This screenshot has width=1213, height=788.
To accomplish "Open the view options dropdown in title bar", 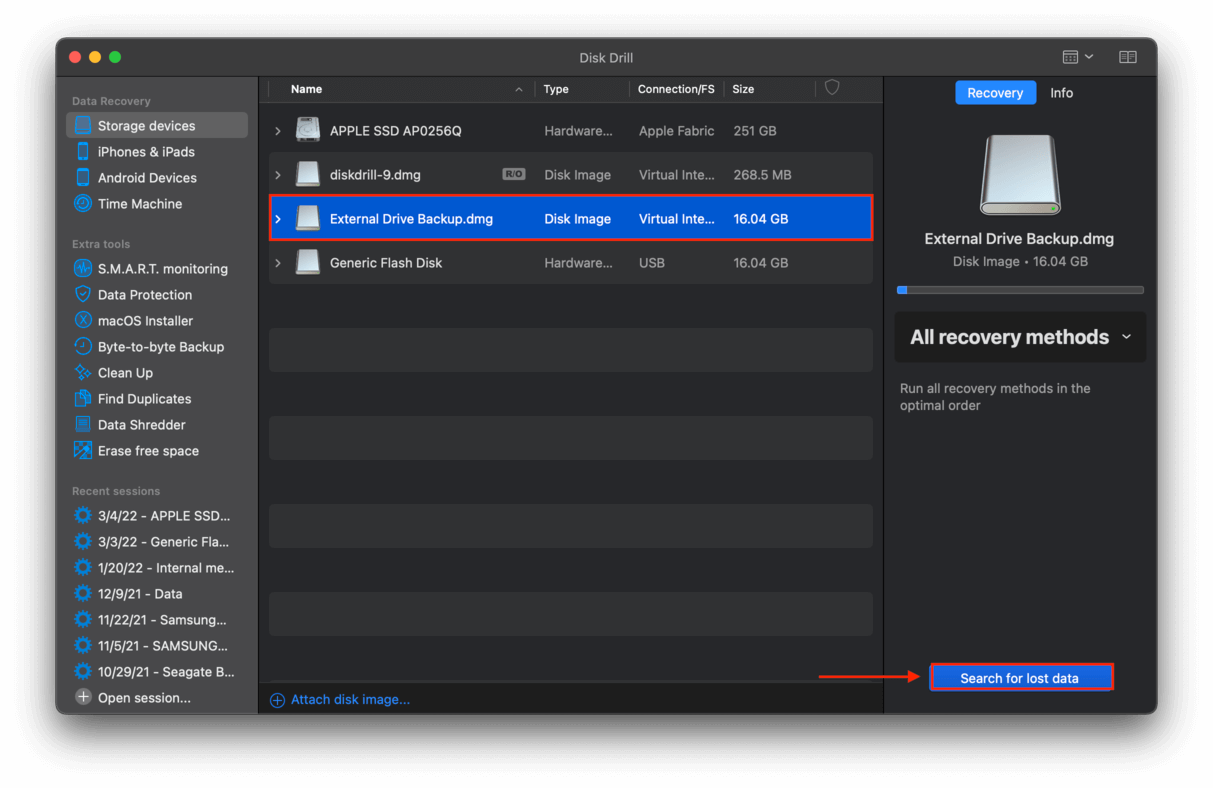I will click(1078, 58).
